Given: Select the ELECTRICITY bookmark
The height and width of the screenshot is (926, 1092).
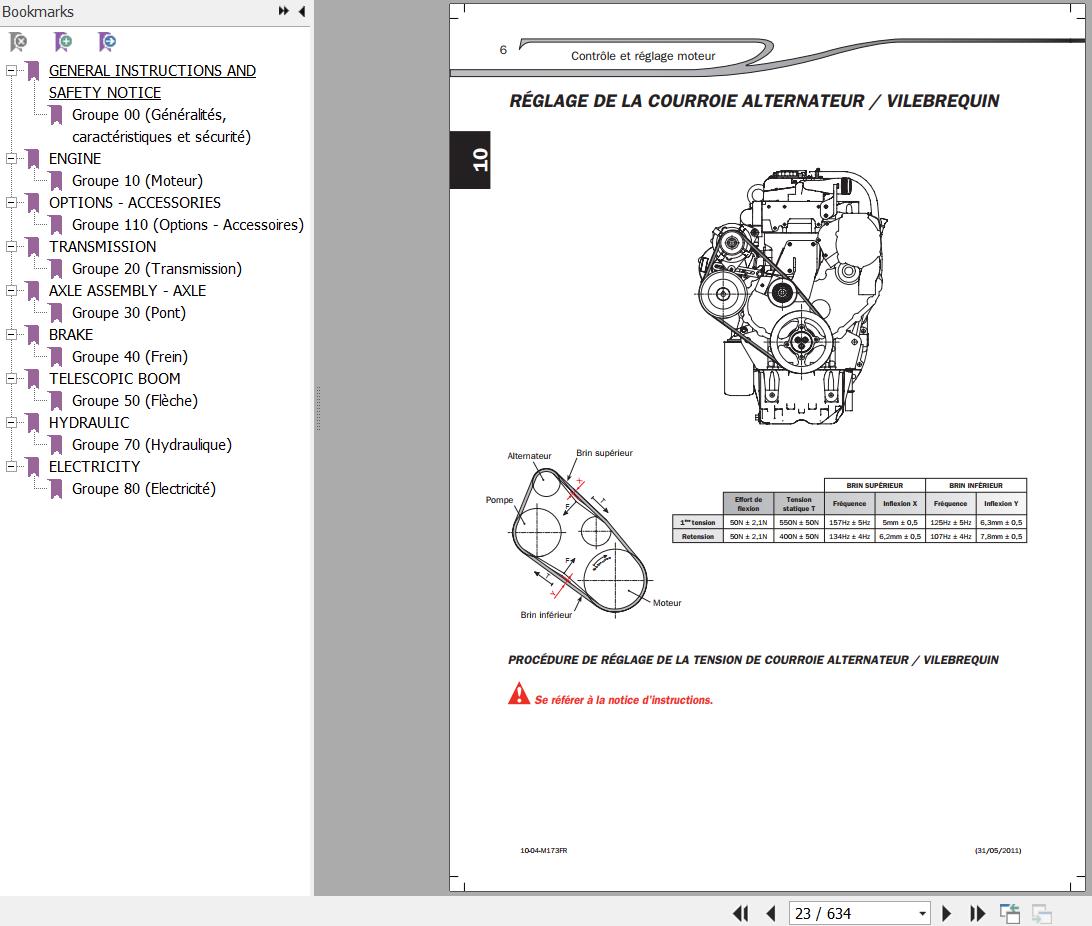Looking at the screenshot, I should click(x=94, y=466).
